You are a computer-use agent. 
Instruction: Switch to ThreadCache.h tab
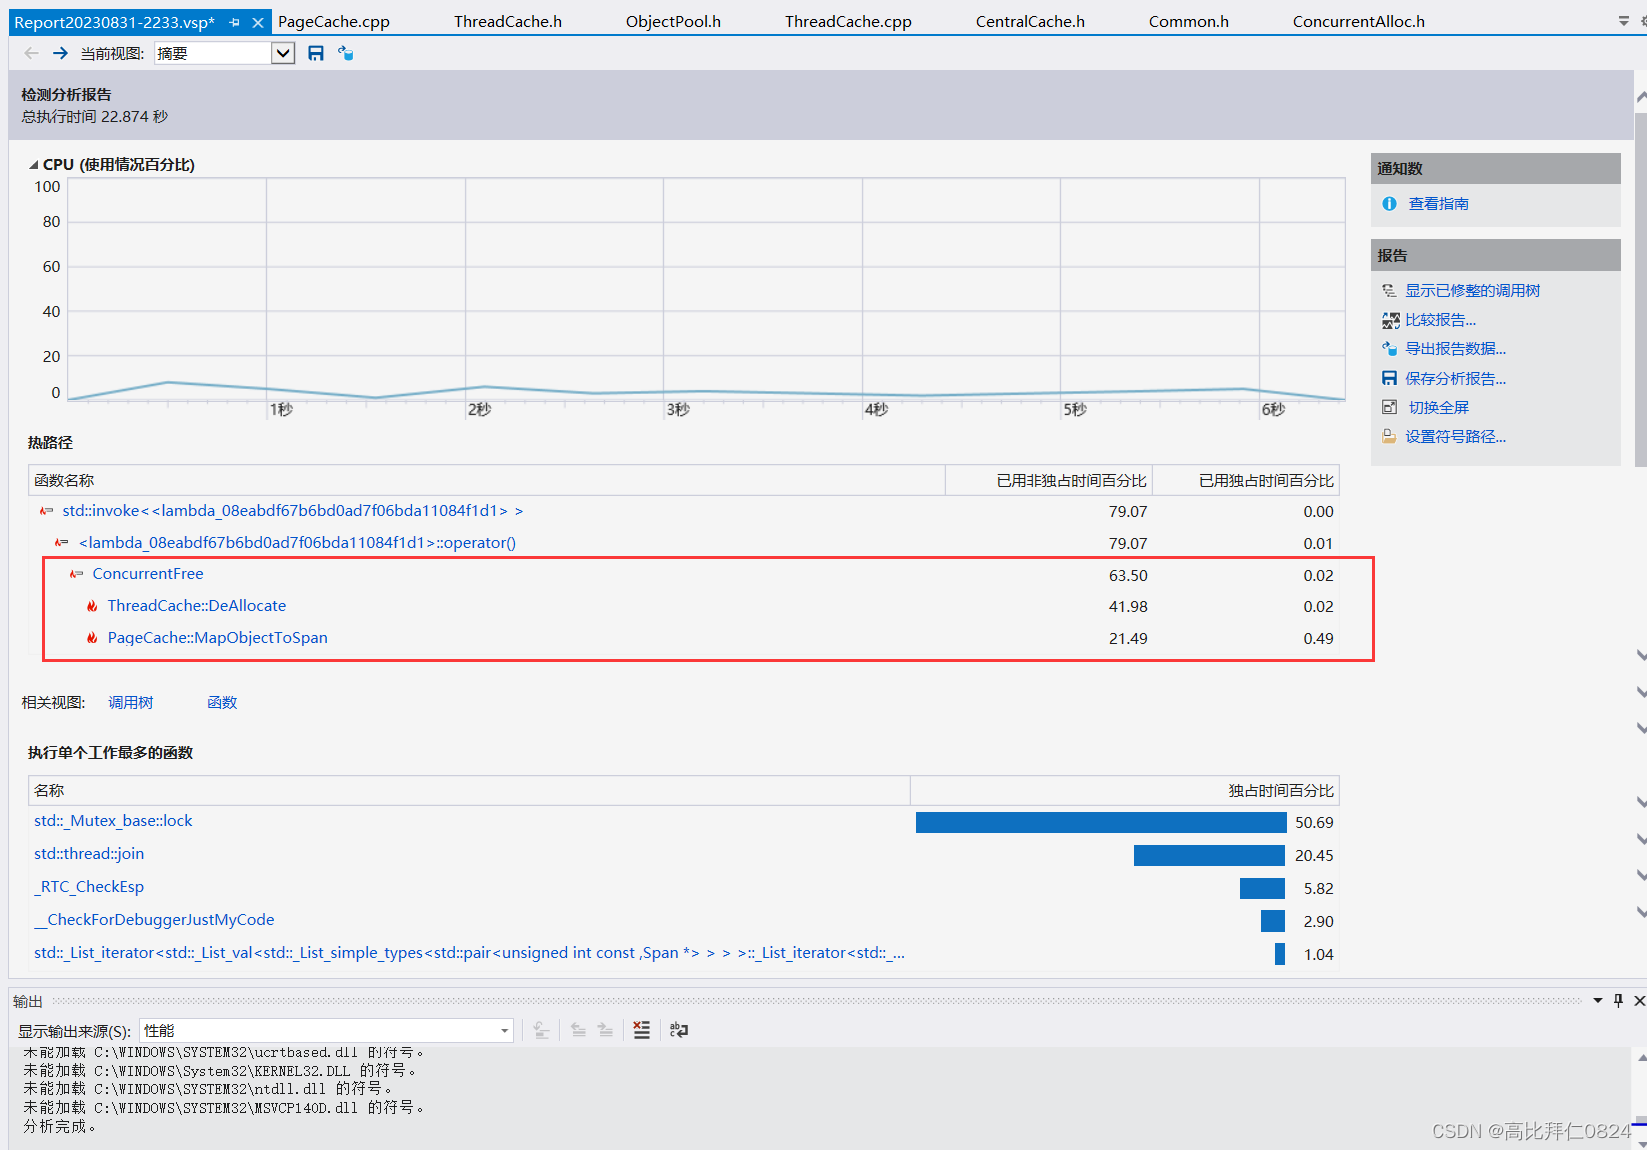(x=508, y=21)
